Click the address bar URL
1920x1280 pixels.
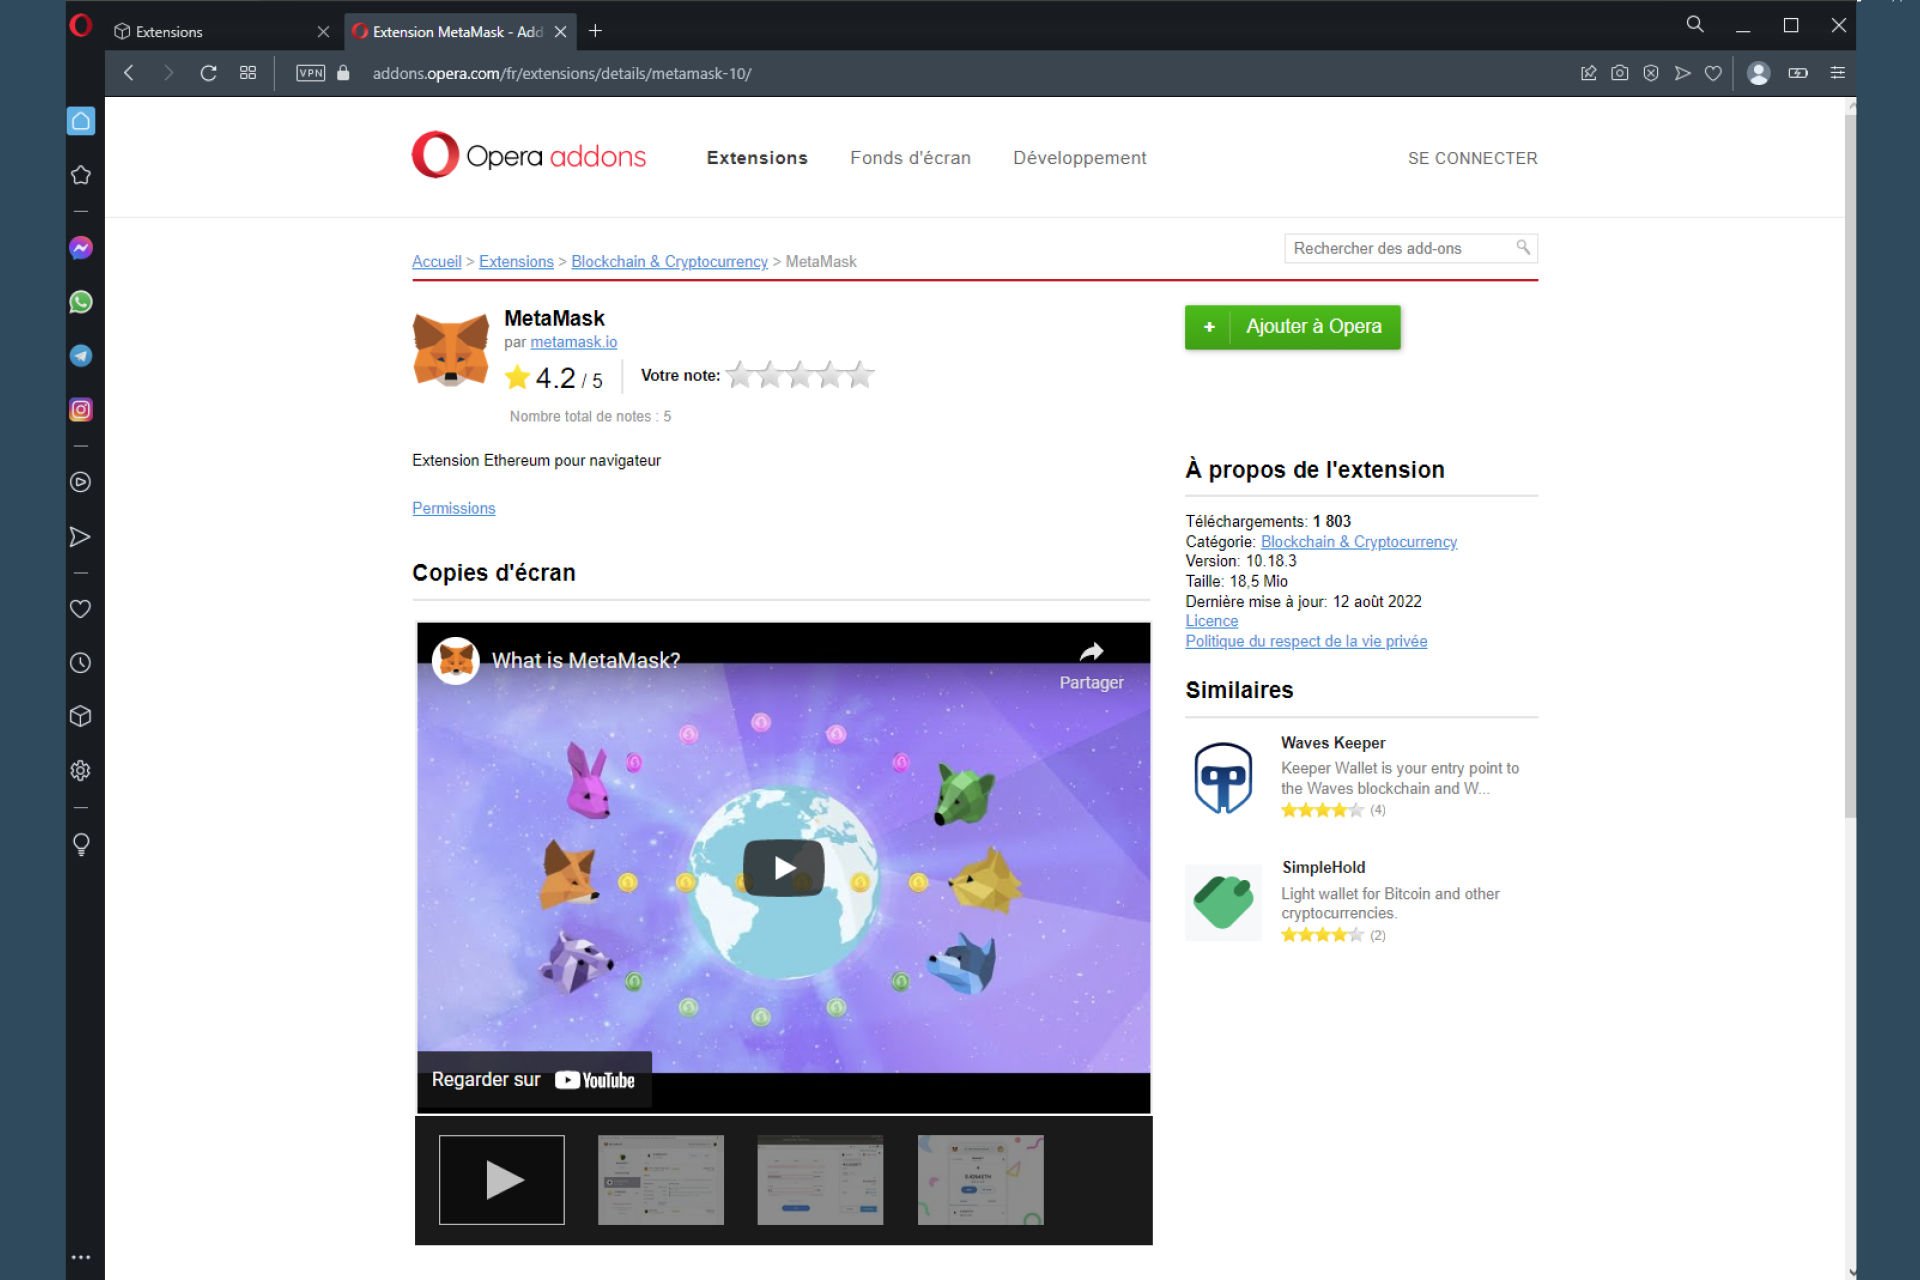[x=562, y=73]
